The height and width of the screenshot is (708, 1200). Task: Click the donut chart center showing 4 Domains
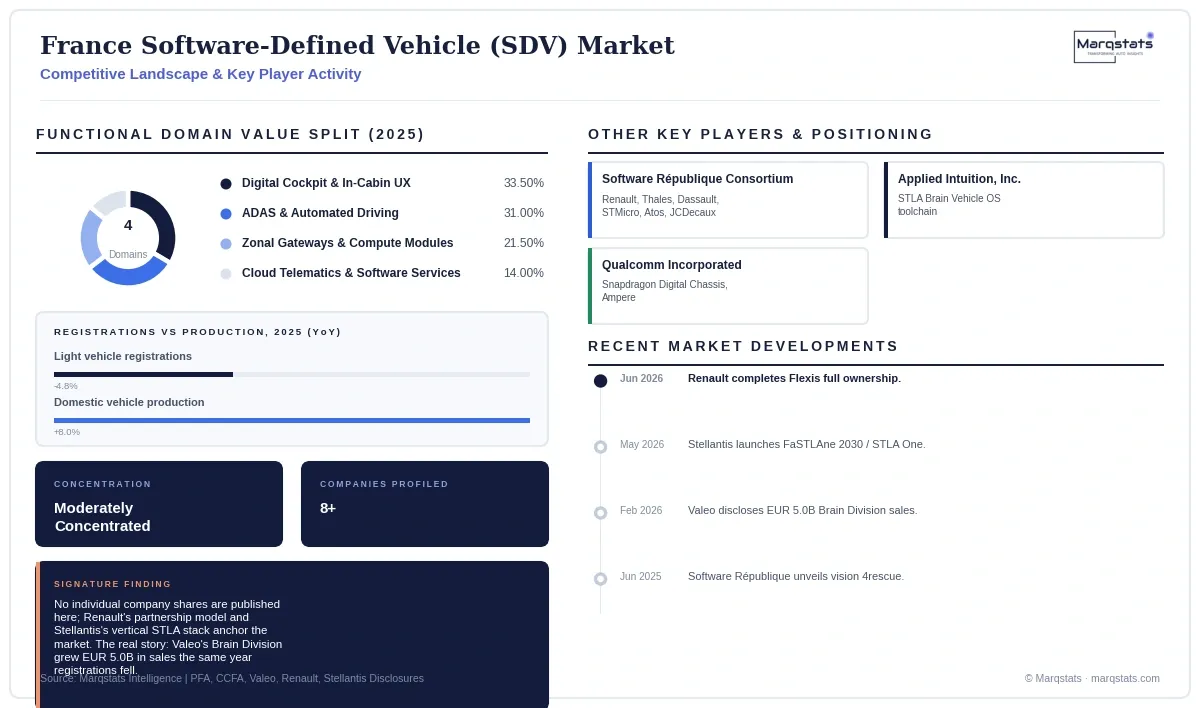[128, 238]
